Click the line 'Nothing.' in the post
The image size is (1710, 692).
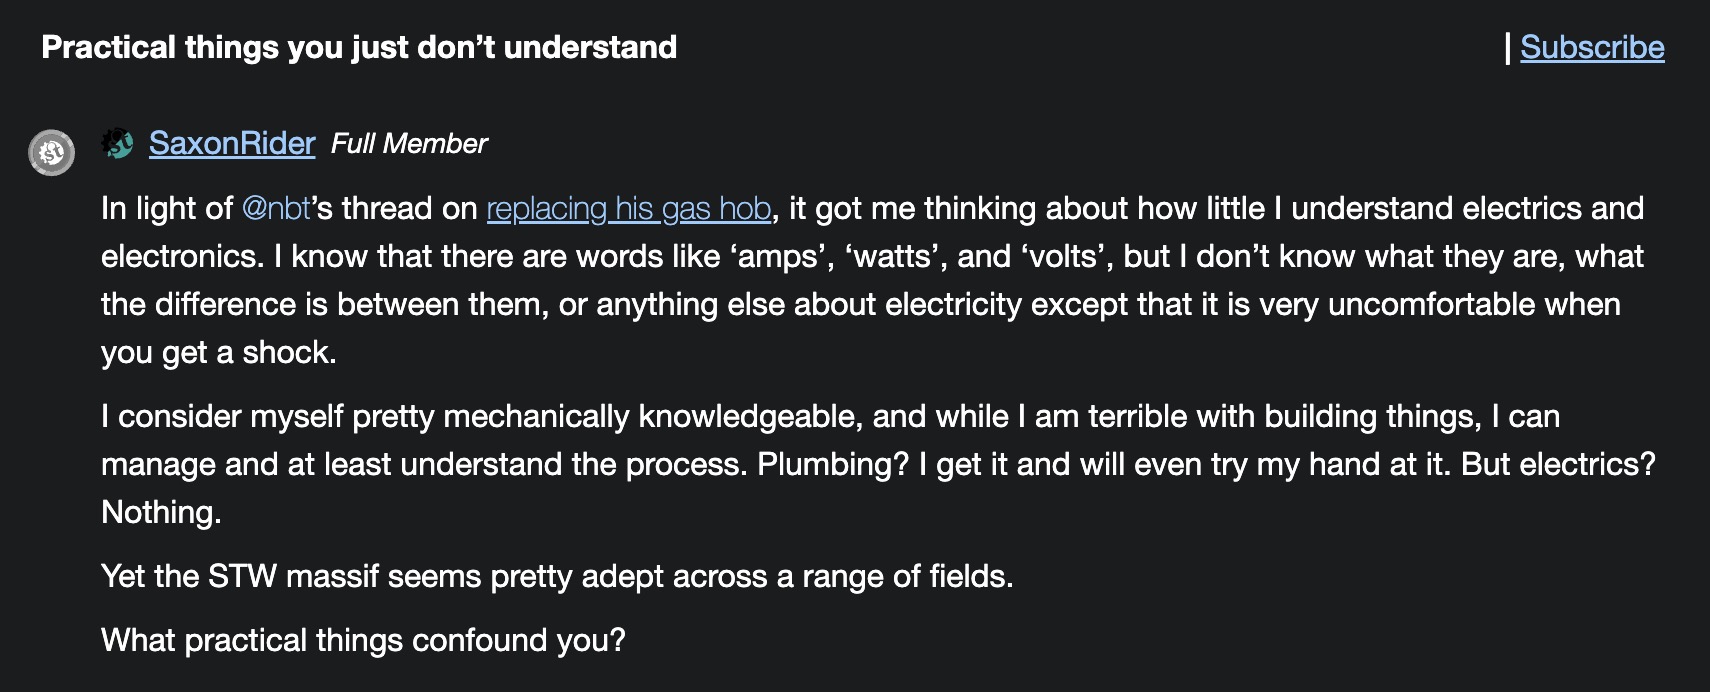[161, 512]
